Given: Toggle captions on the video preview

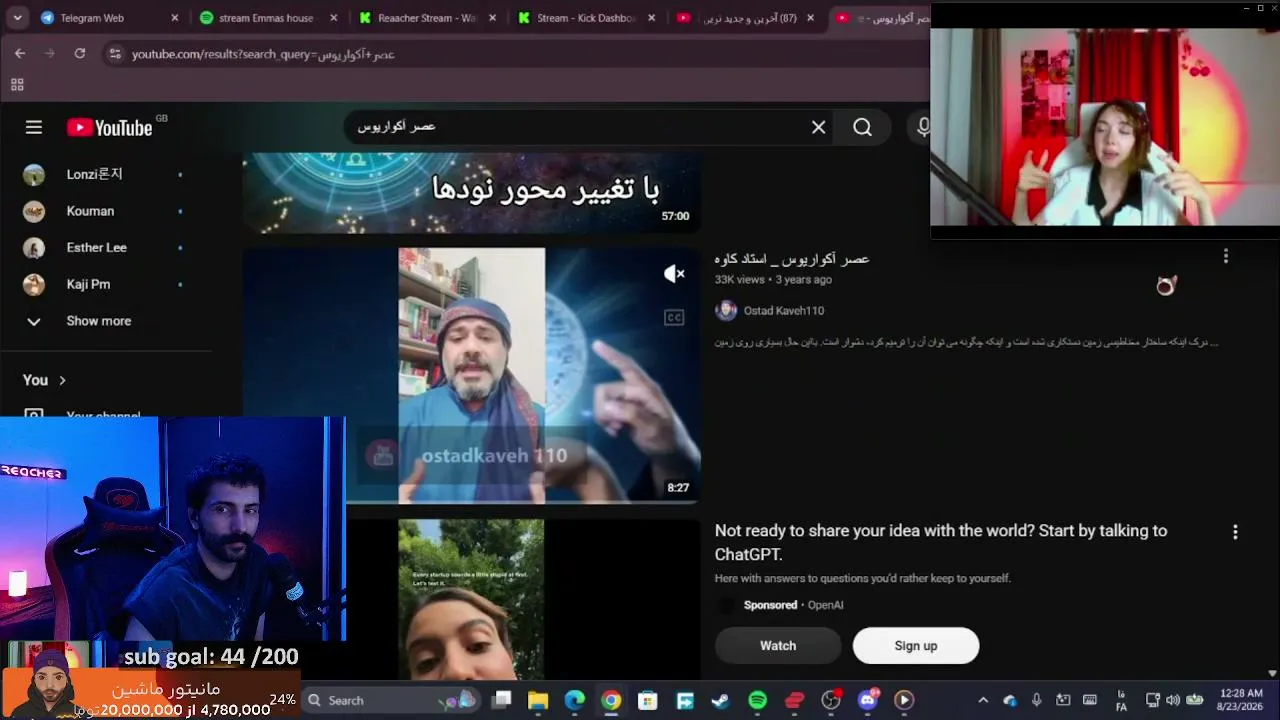Looking at the screenshot, I should pyautogui.click(x=675, y=317).
